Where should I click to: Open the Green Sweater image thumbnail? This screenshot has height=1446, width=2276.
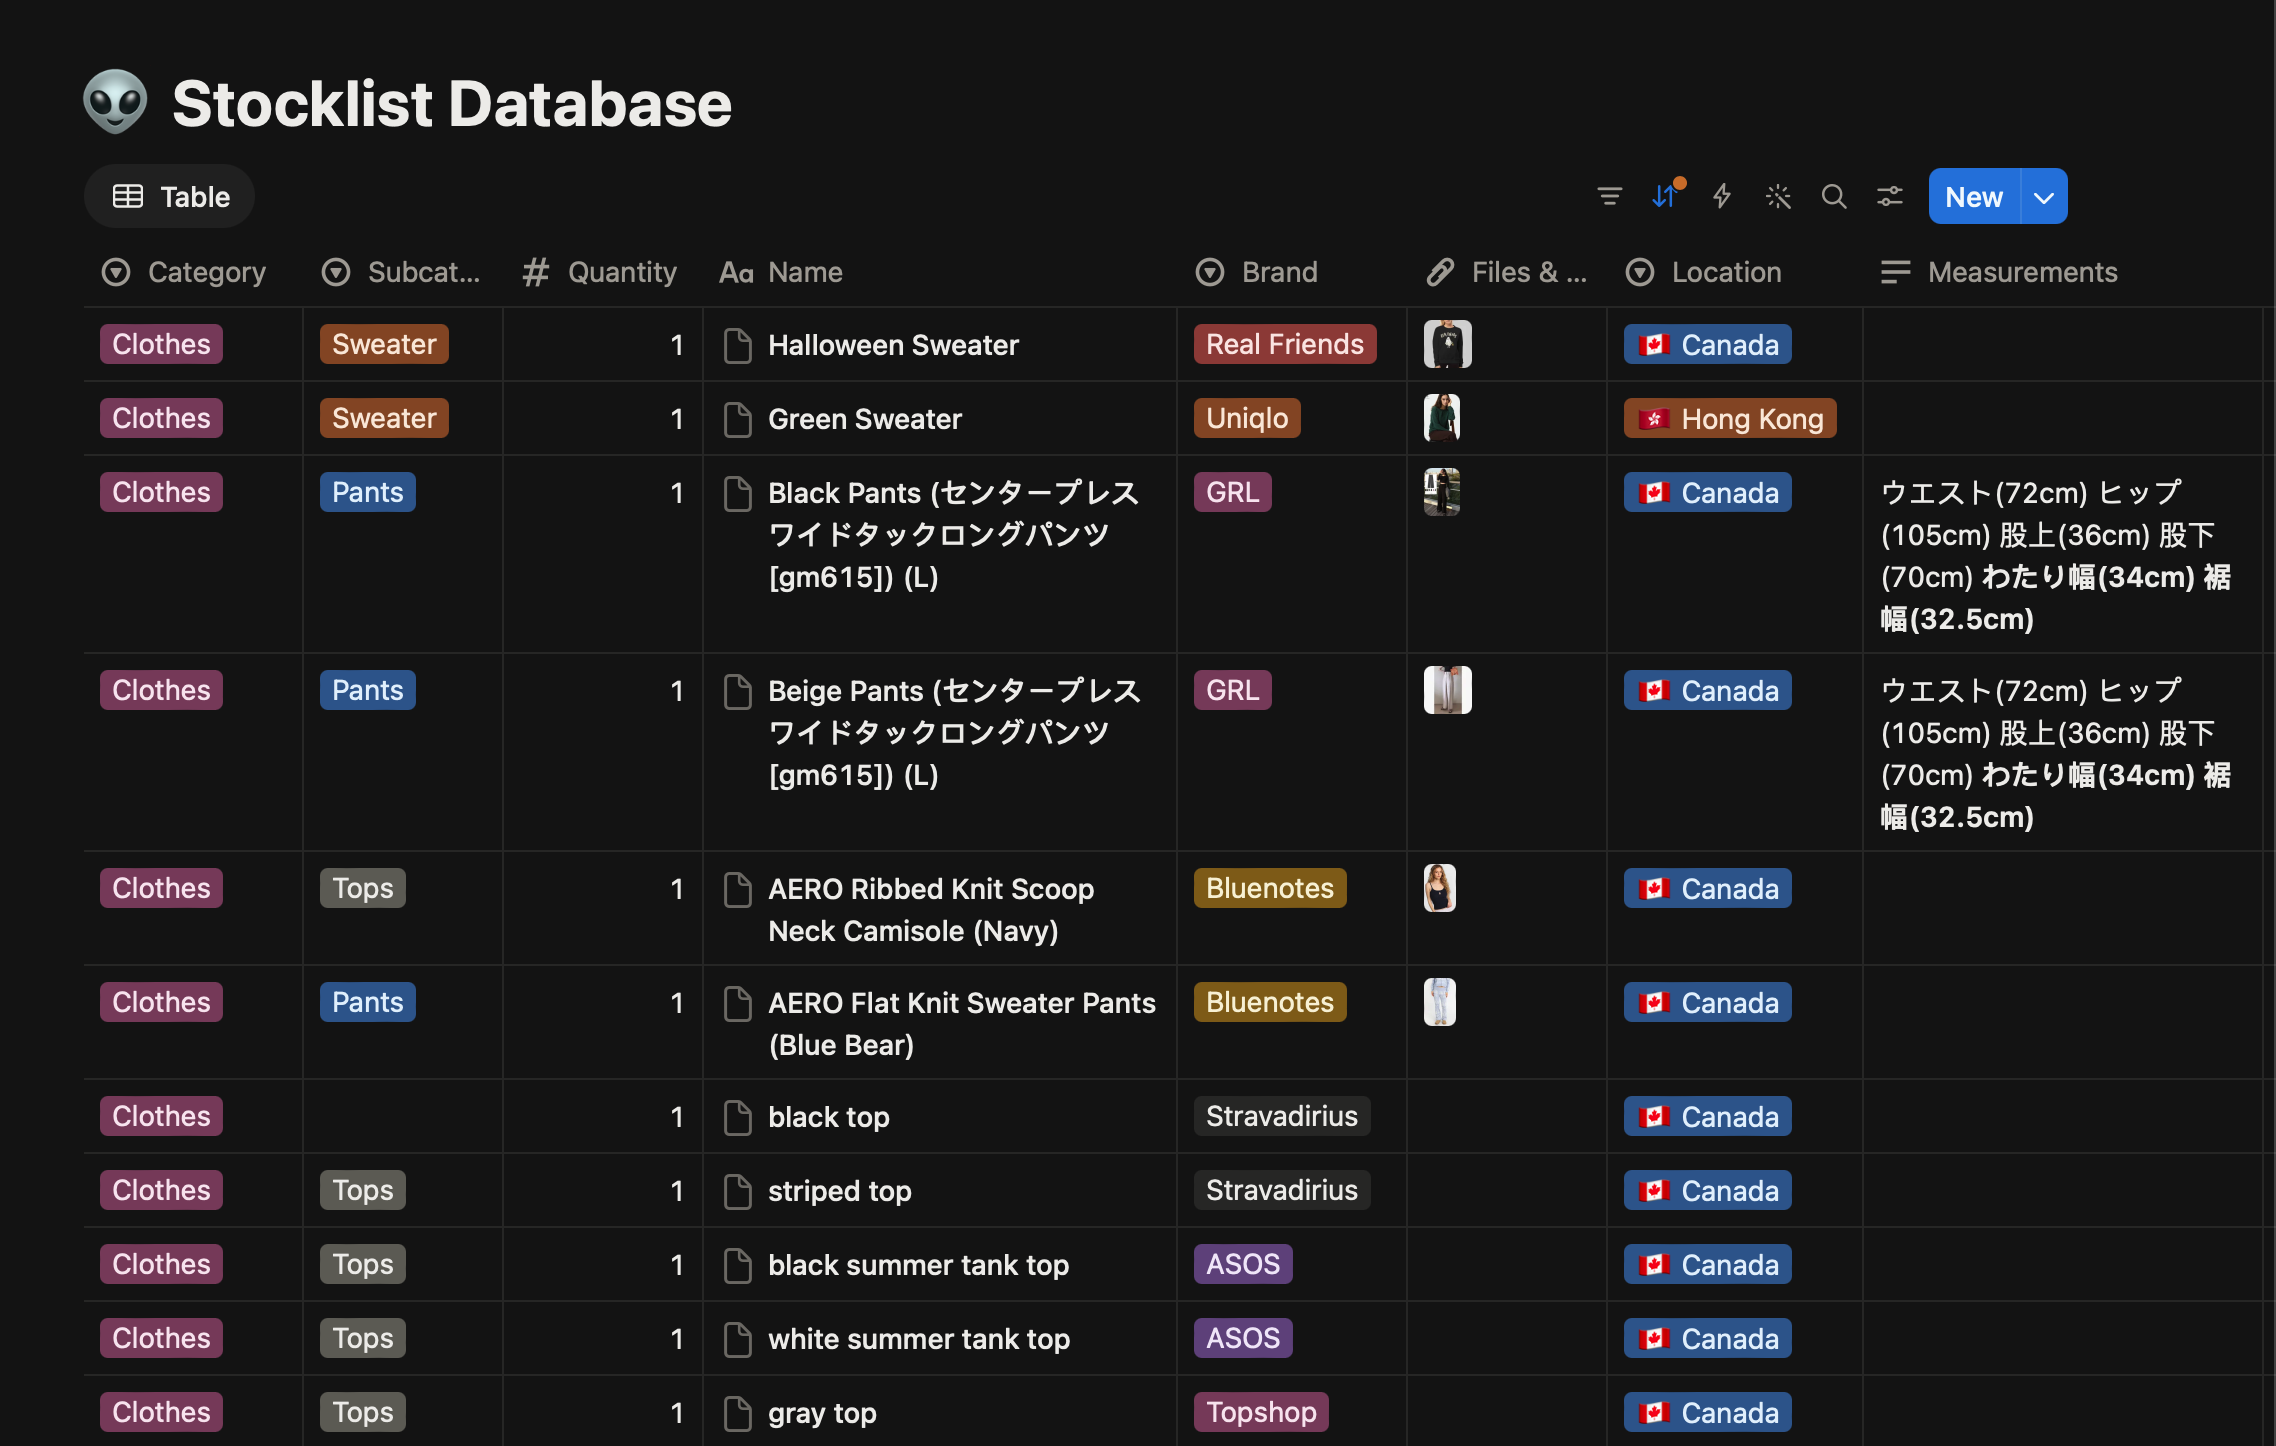[x=1442, y=418]
